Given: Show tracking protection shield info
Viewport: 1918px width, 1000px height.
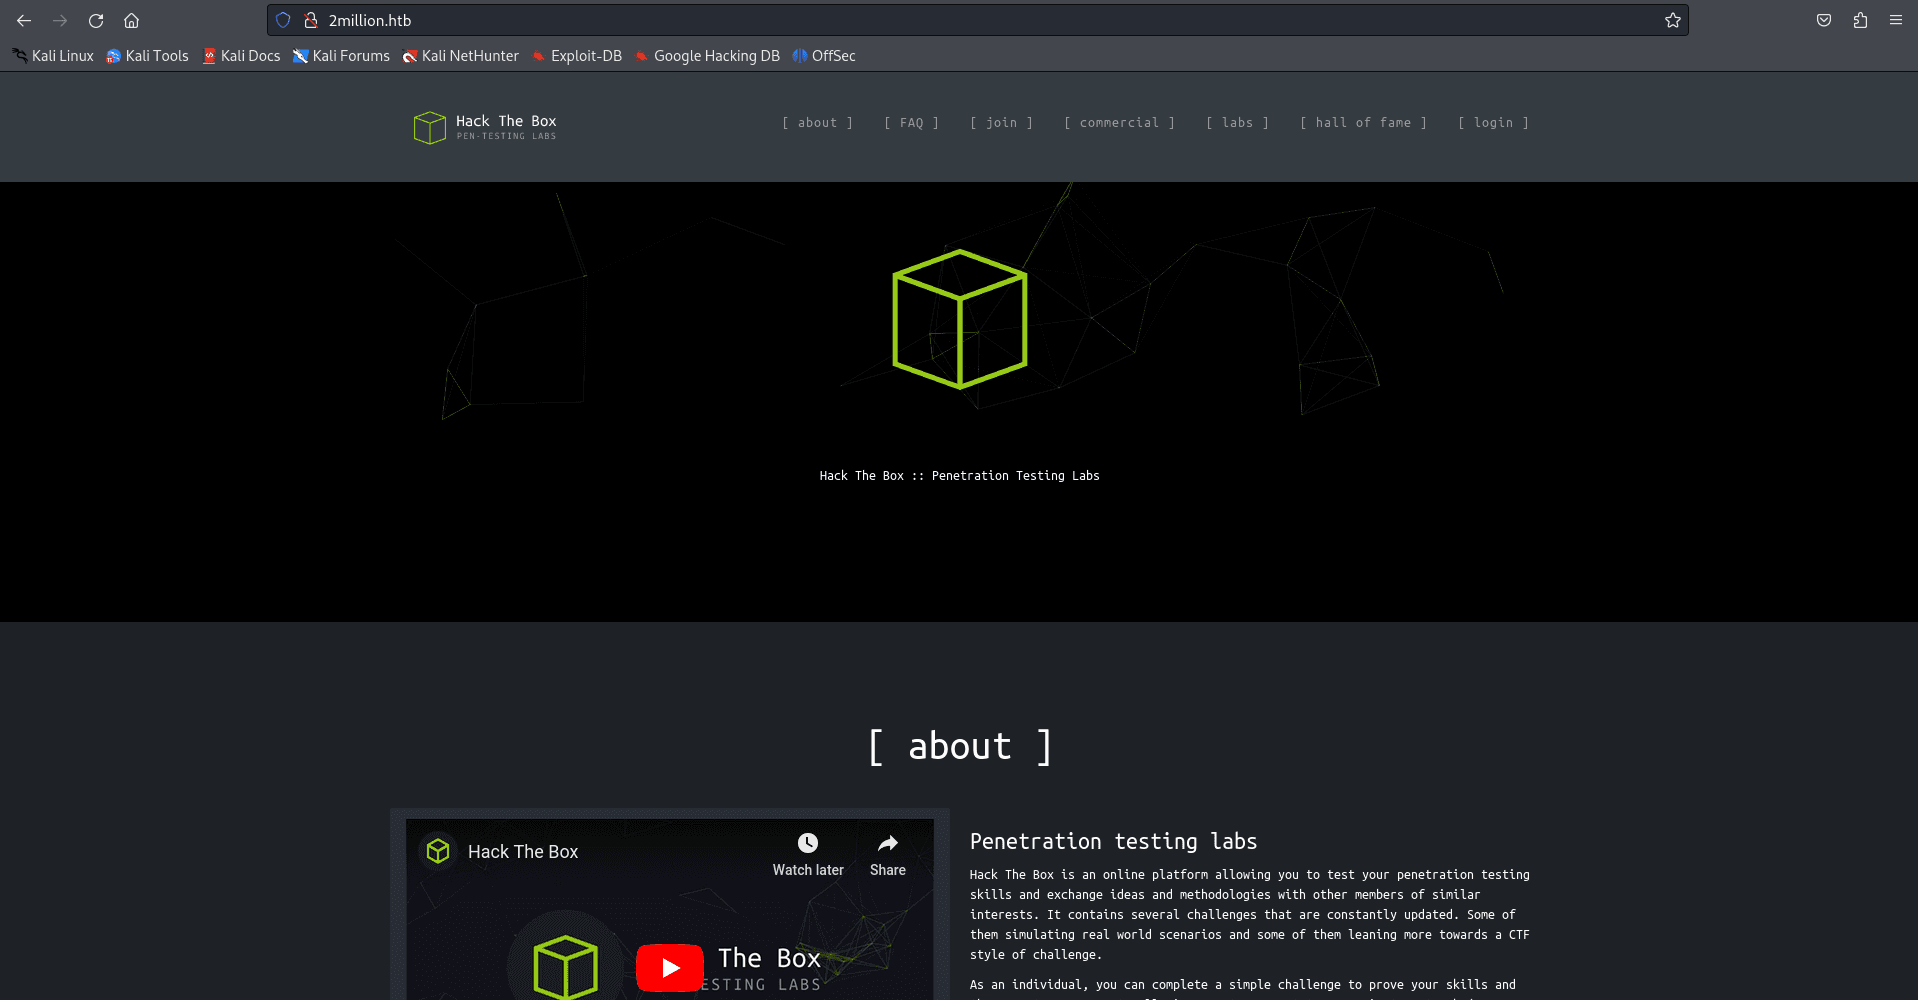Looking at the screenshot, I should tap(283, 20).
